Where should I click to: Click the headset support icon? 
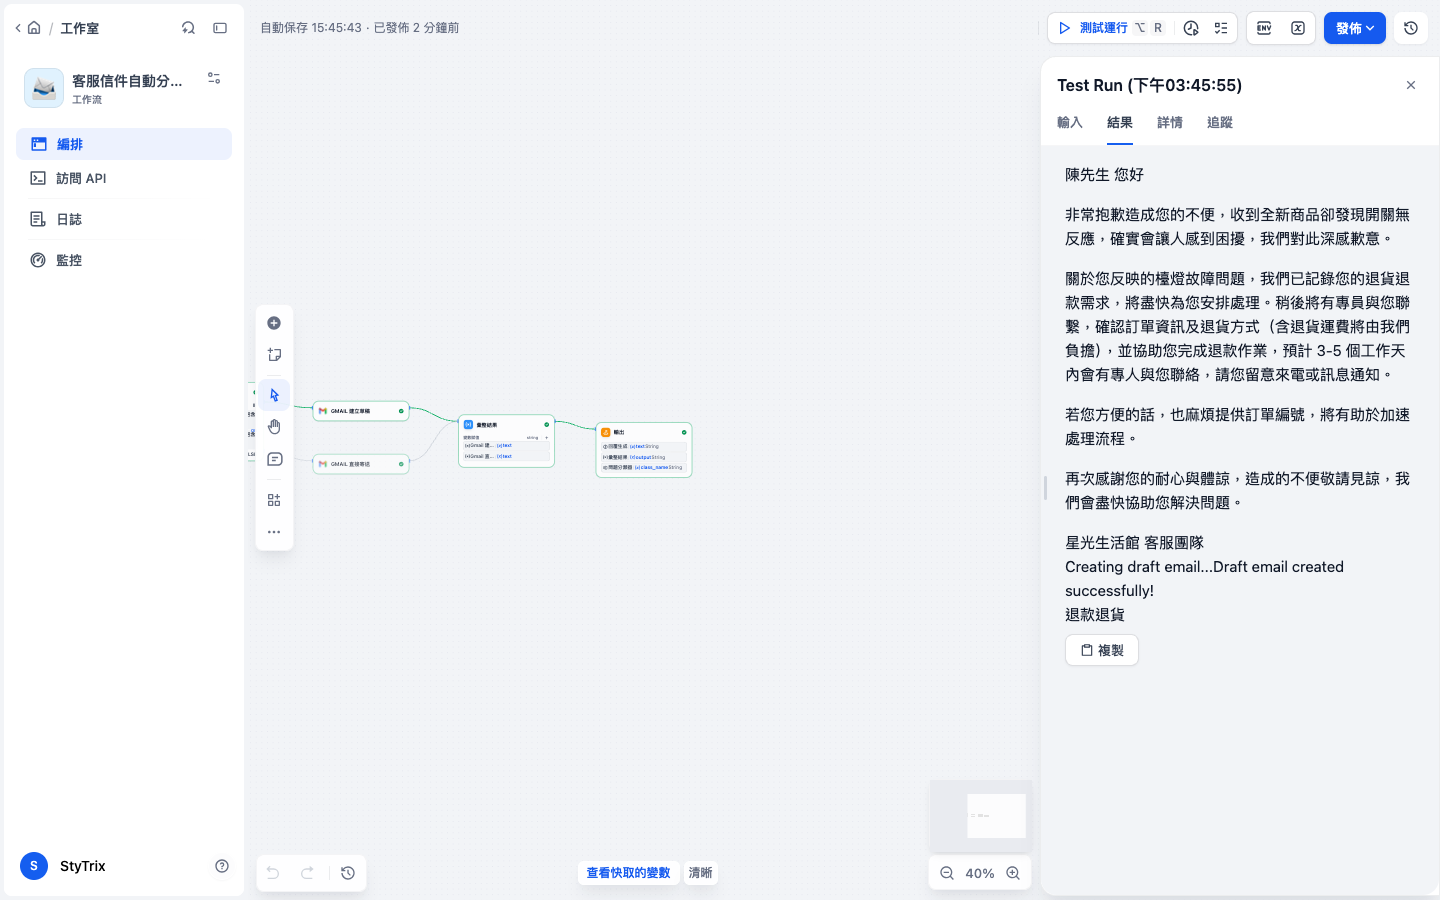188,28
